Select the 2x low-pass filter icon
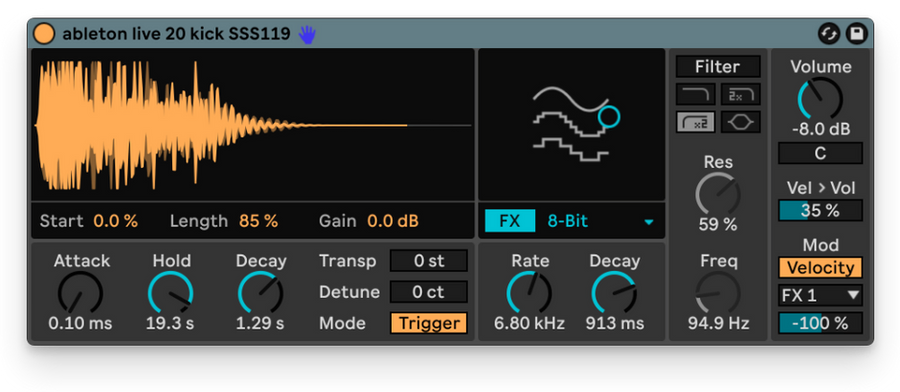This screenshot has height=392, width=900. point(740,94)
